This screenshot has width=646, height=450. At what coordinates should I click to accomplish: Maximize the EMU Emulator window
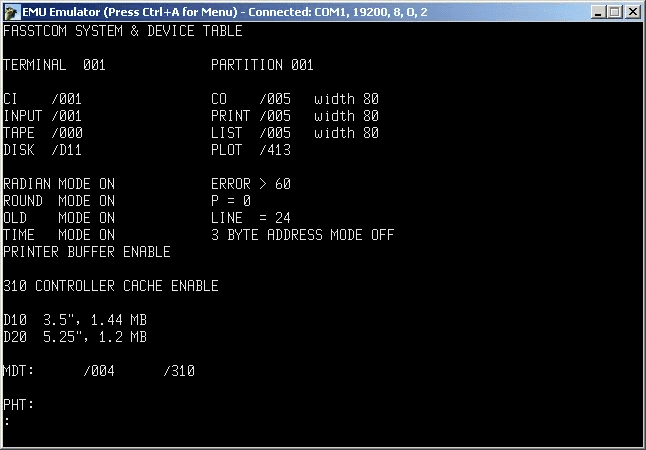(x=615, y=12)
